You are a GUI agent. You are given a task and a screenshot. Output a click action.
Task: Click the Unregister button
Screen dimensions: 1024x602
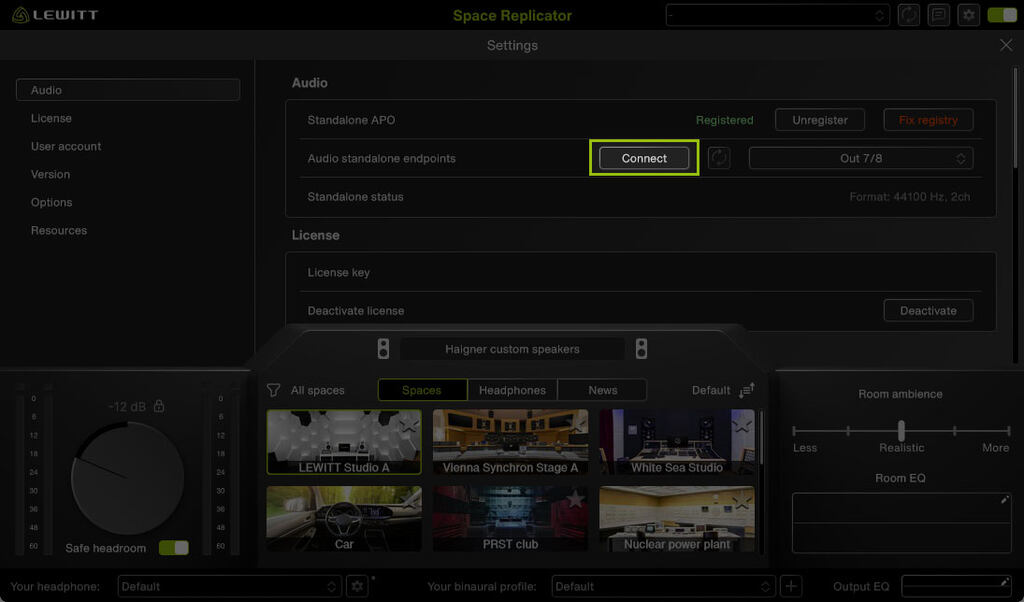(820, 120)
